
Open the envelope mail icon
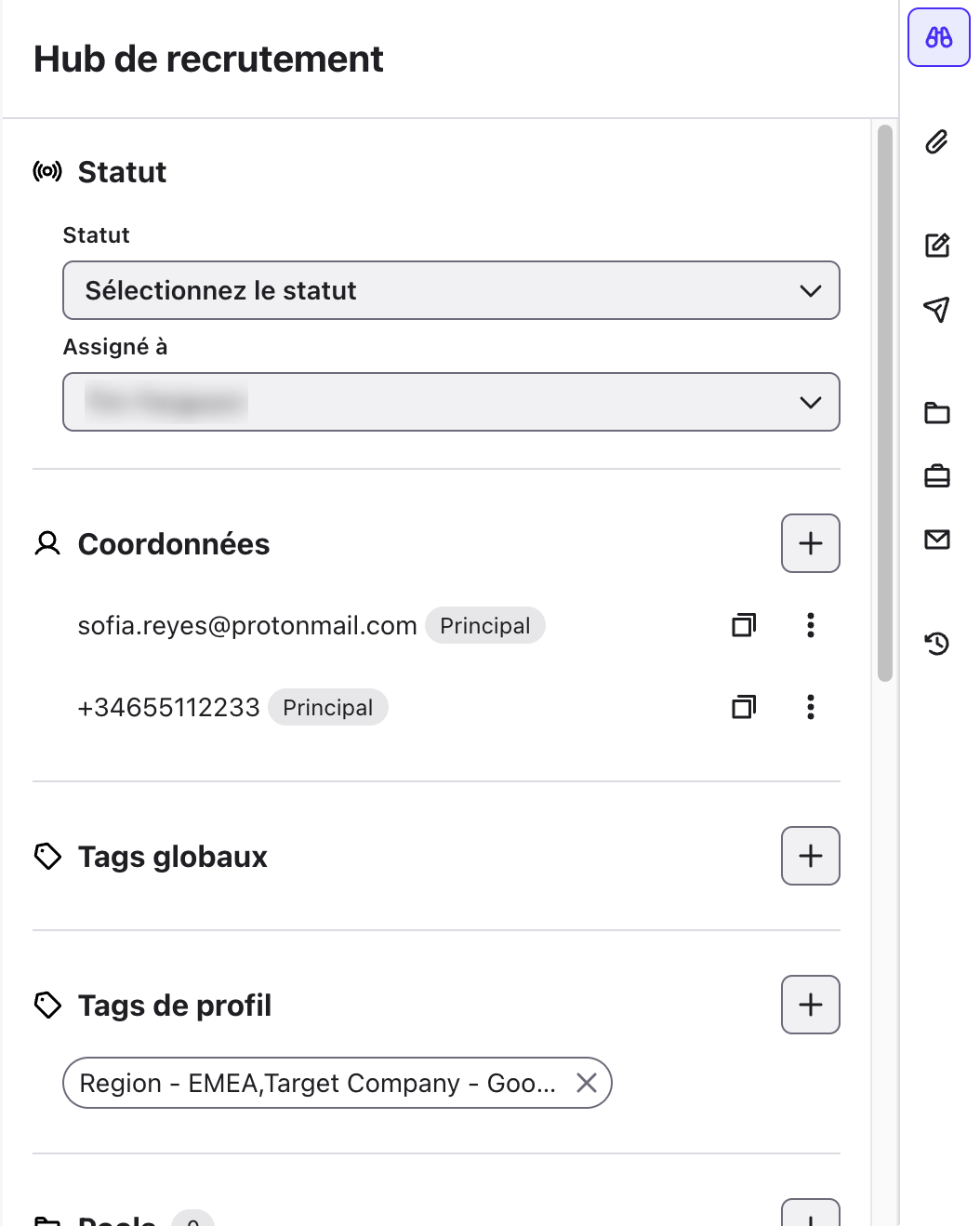point(936,540)
